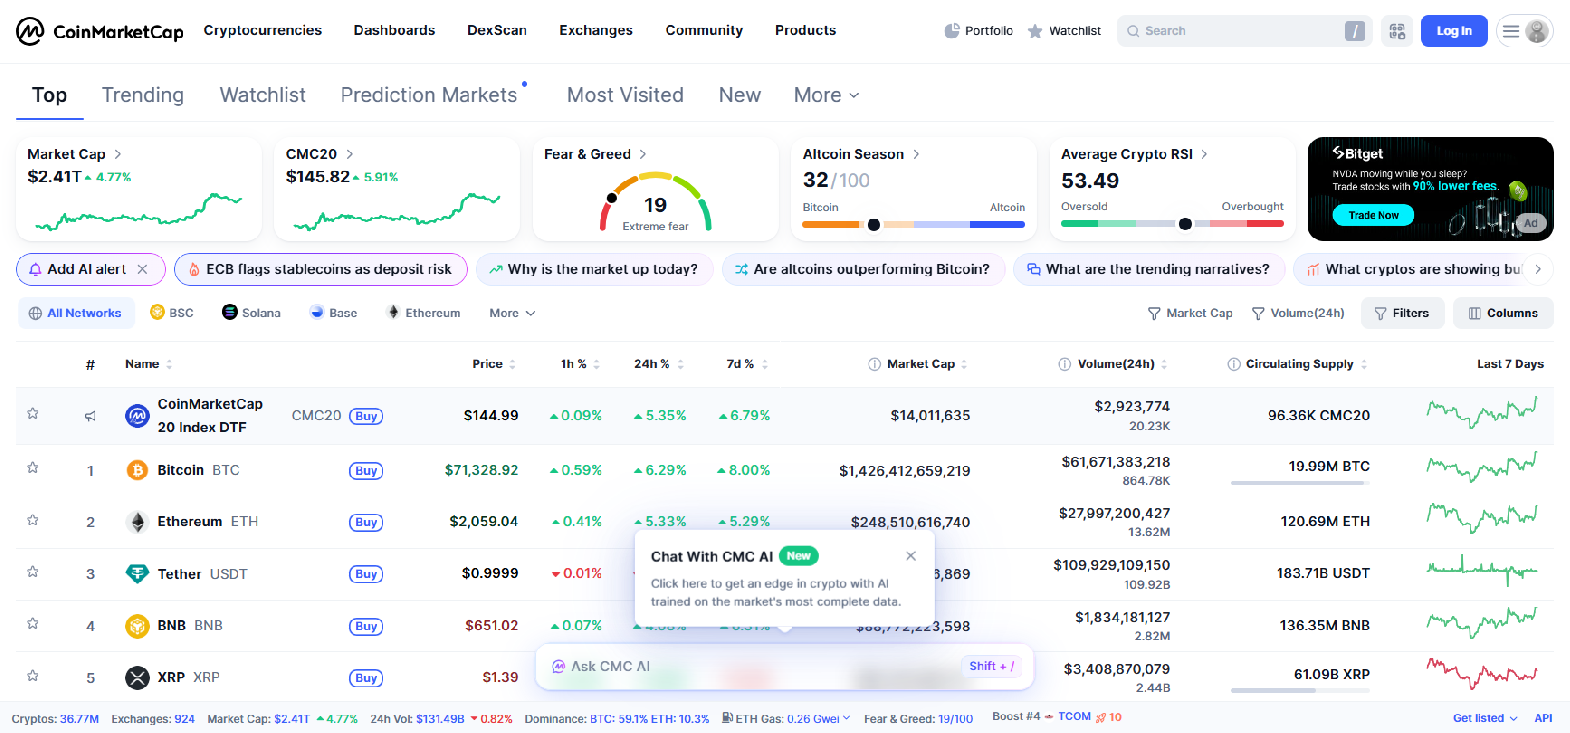Expand More networks dropdown

512,313
